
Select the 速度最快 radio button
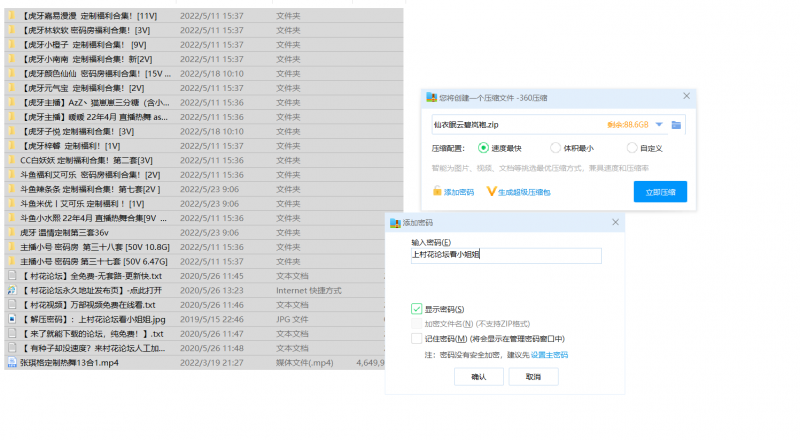pyautogui.click(x=483, y=147)
